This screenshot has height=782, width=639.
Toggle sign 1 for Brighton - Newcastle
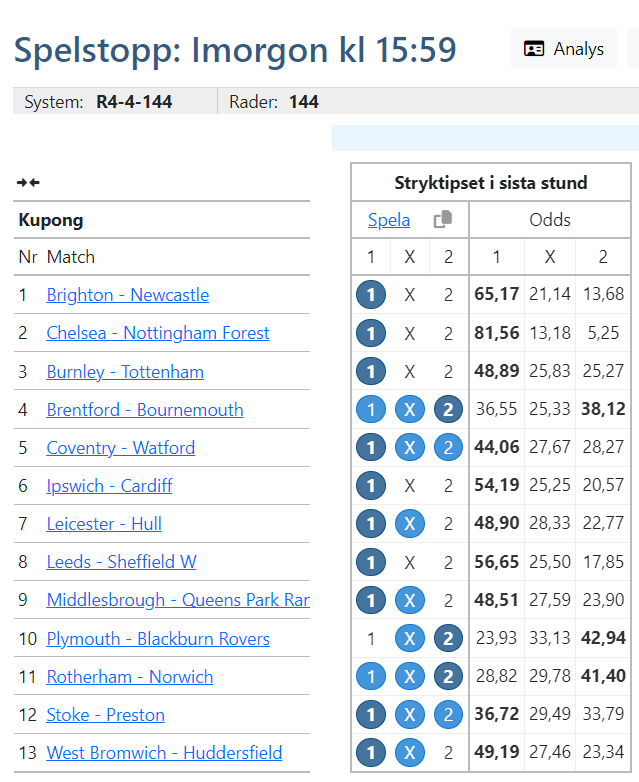coord(371,295)
